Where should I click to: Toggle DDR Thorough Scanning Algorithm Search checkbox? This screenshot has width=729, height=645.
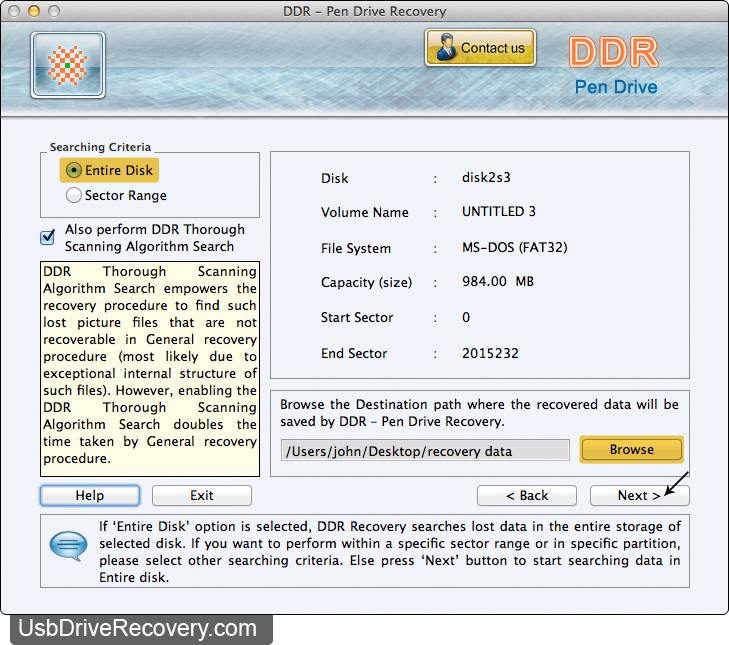[47, 237]
